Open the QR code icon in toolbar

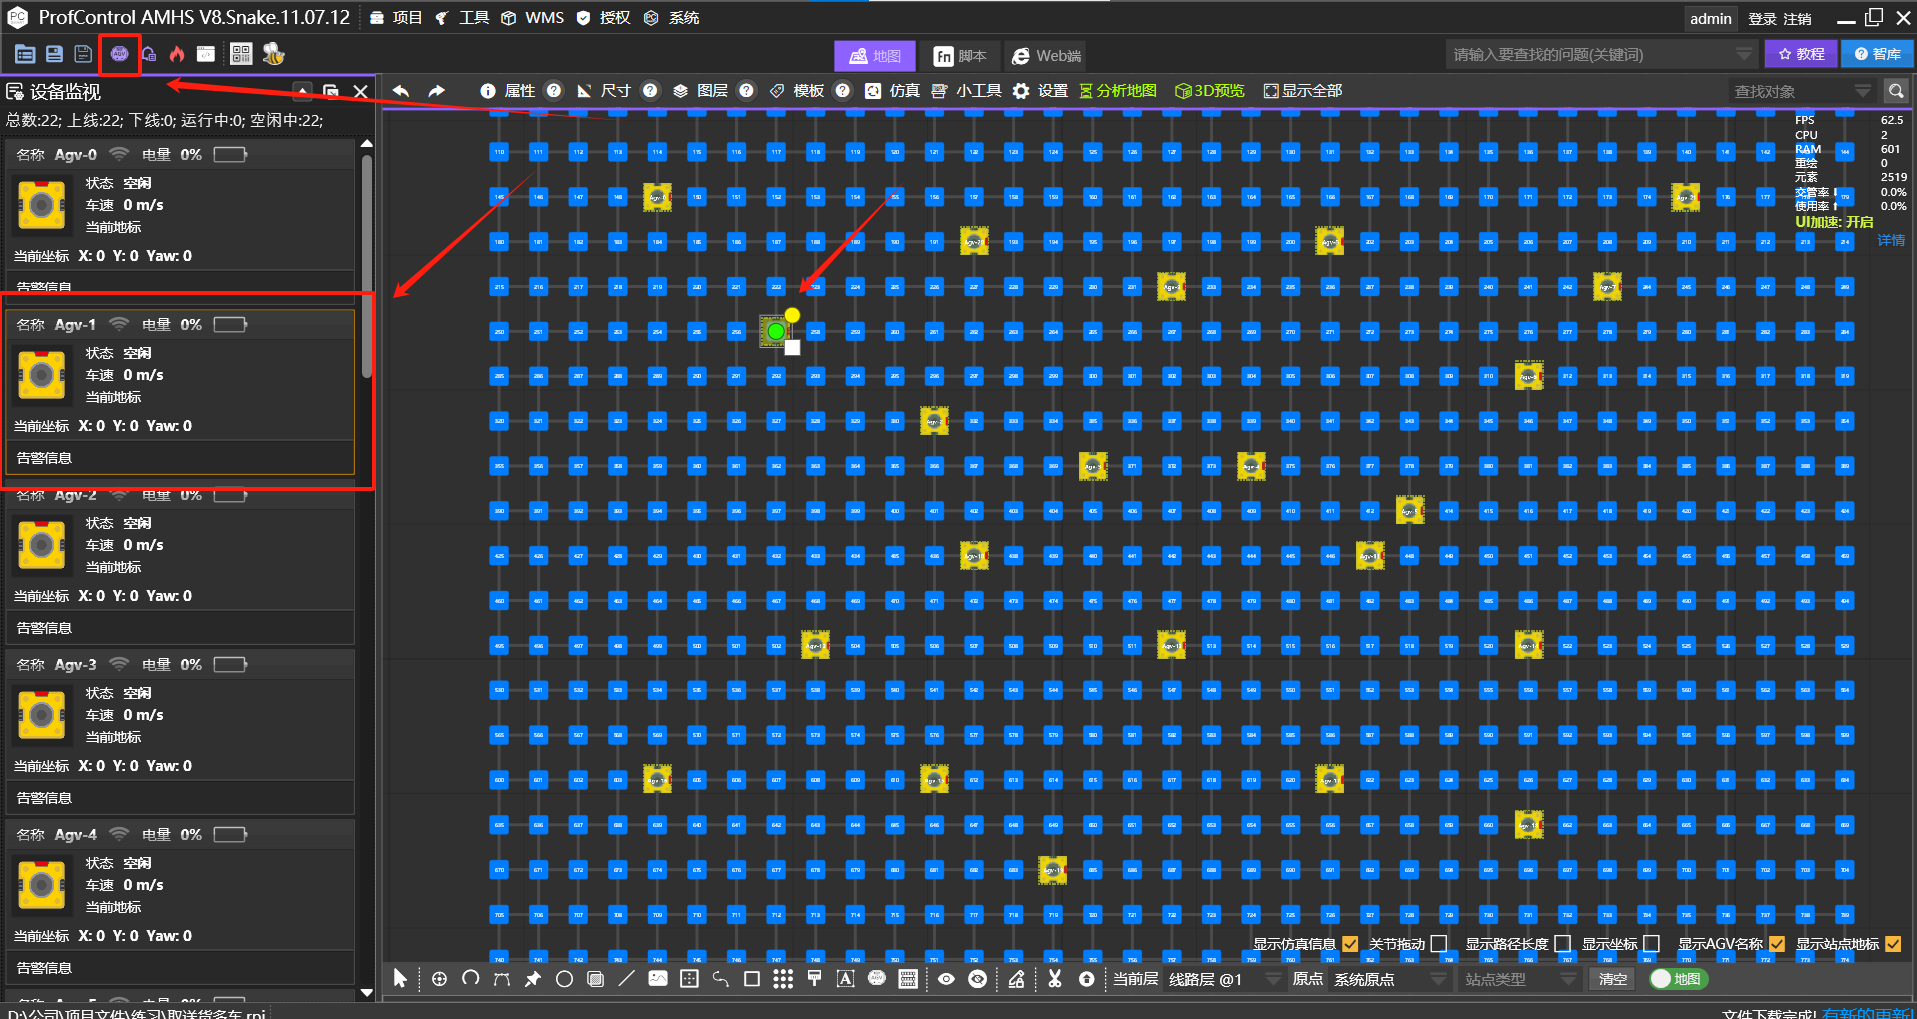[x=241, y=54]
